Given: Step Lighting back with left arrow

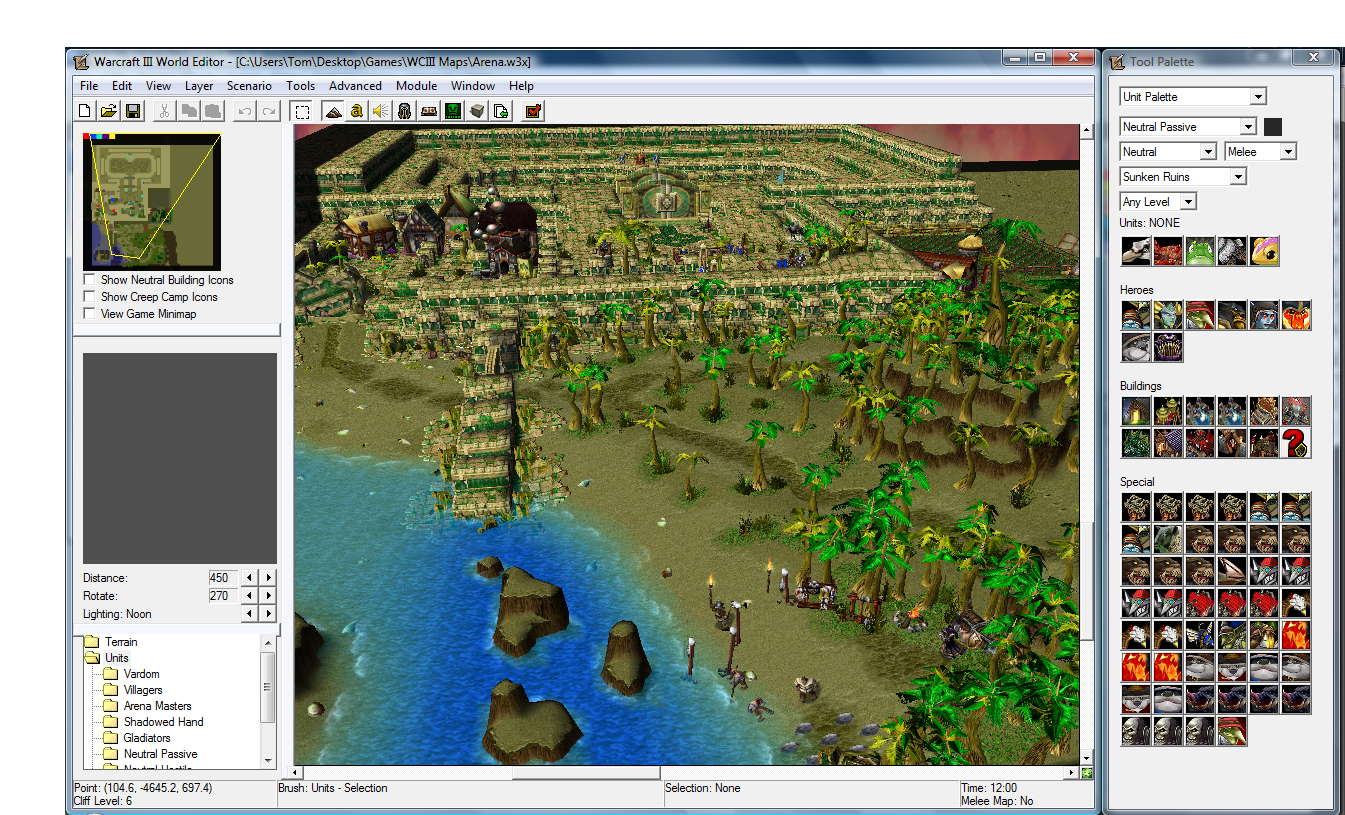Looking at the screenshot, I should pyautogui.click(x=250, y=614).
